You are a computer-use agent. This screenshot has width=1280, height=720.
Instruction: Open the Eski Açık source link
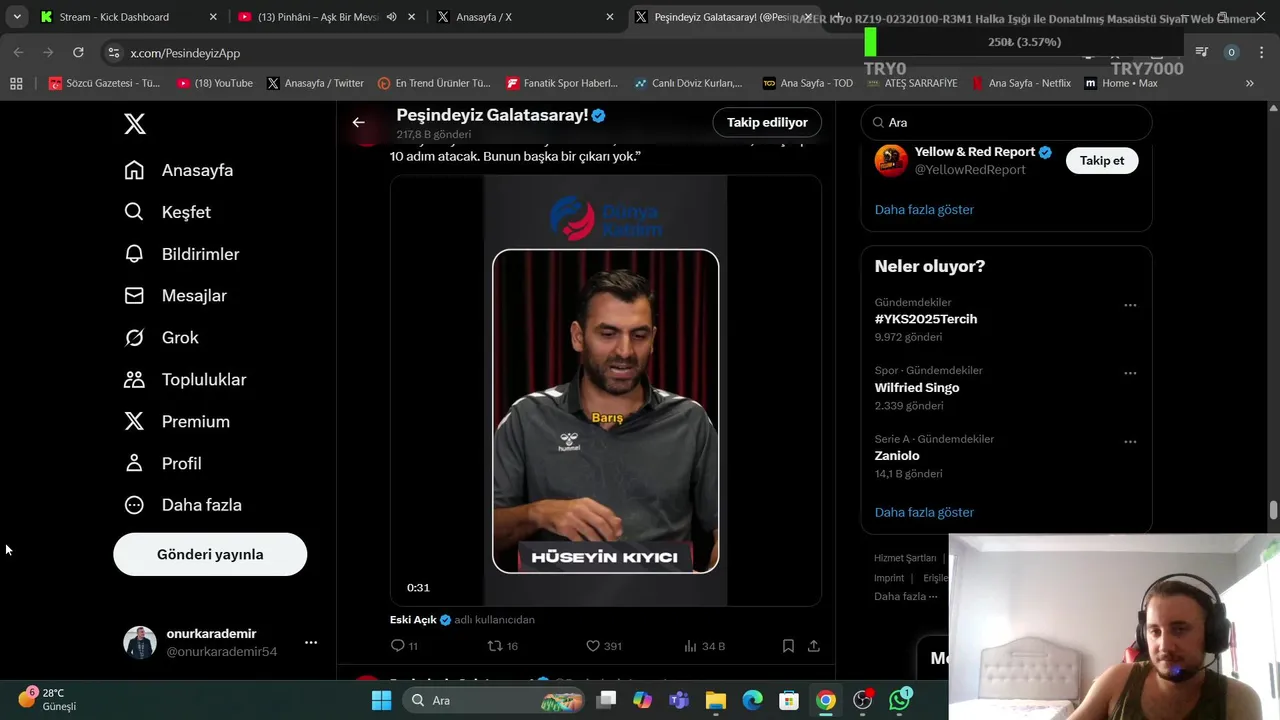(413, 620)
